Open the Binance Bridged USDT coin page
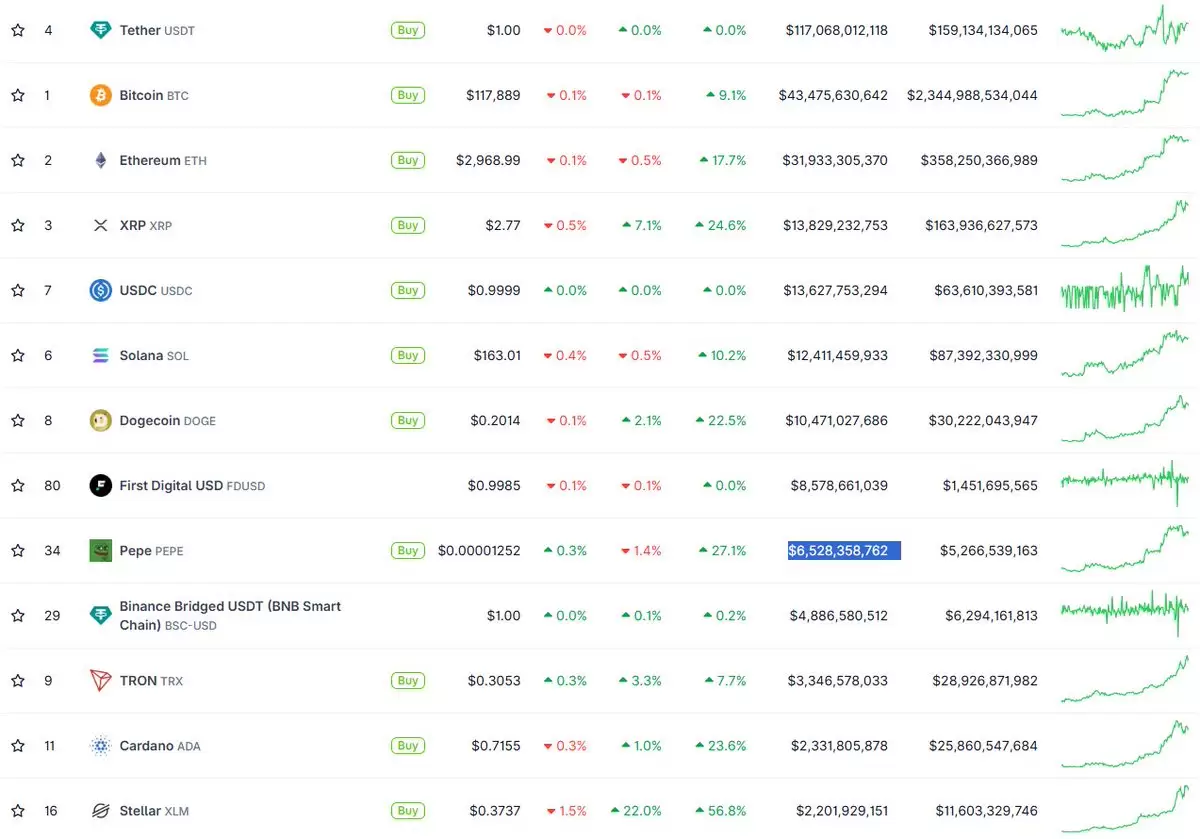This screenshot has width=1200, height=839. click(230, 615)
